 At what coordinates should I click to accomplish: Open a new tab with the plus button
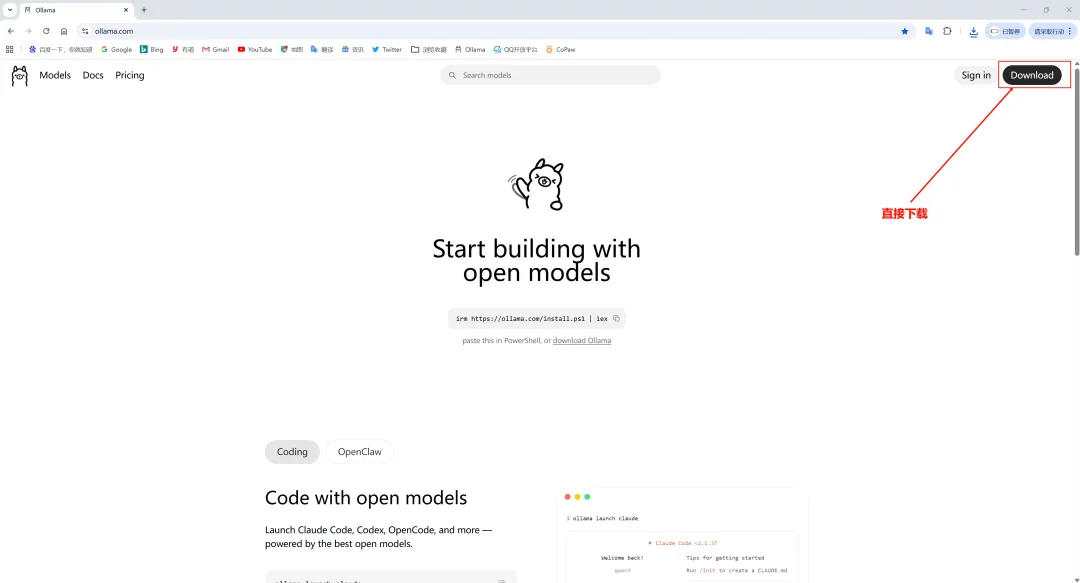tap(144, 10)
